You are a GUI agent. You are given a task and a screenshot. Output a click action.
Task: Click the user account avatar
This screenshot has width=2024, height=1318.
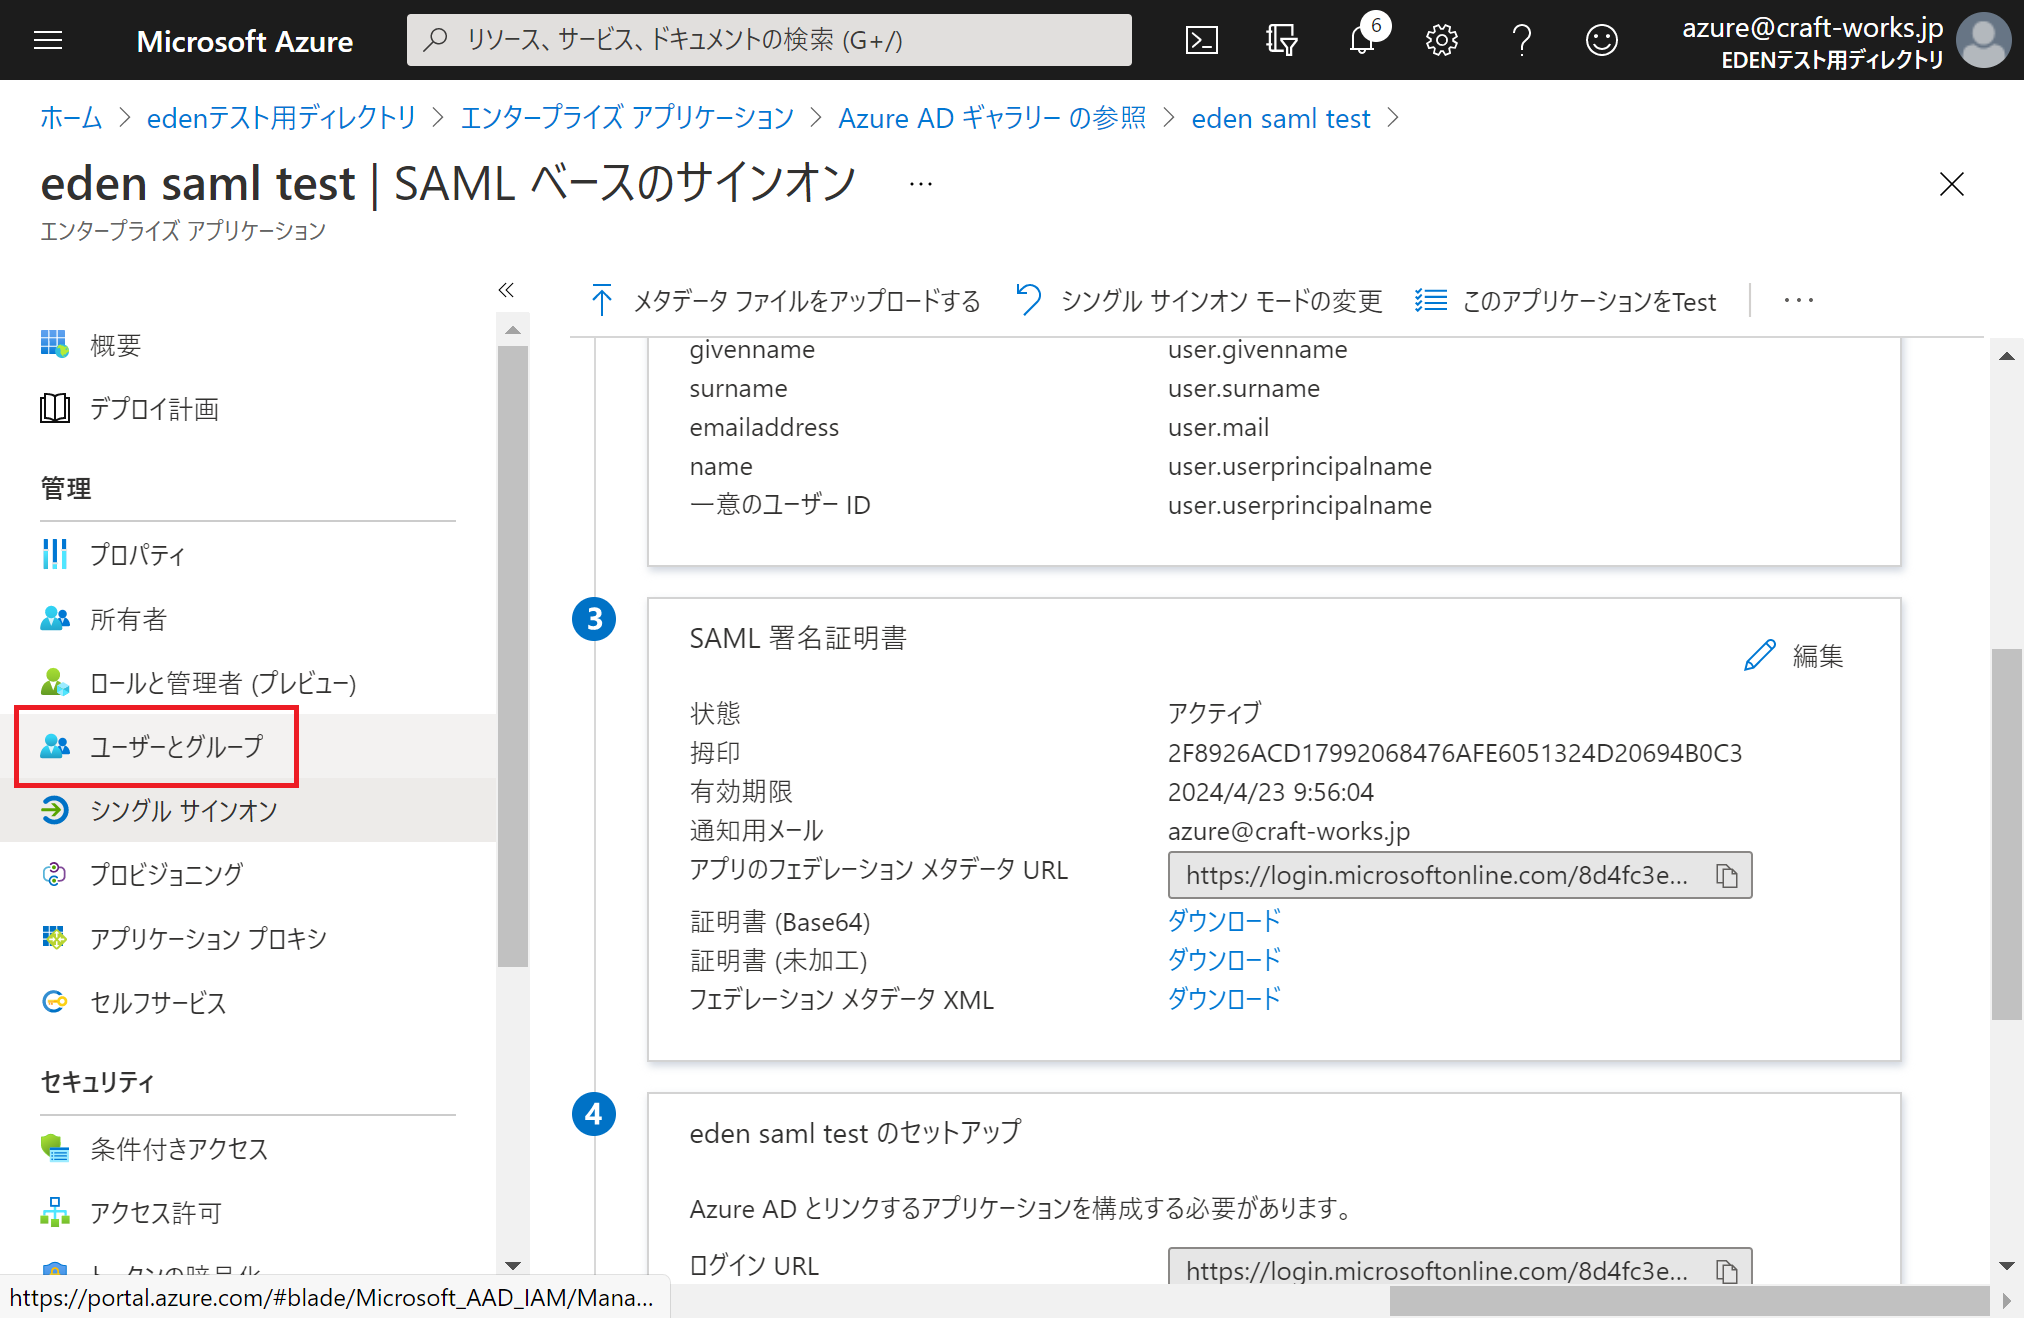pyautogui.click(x=1983, y=40)
